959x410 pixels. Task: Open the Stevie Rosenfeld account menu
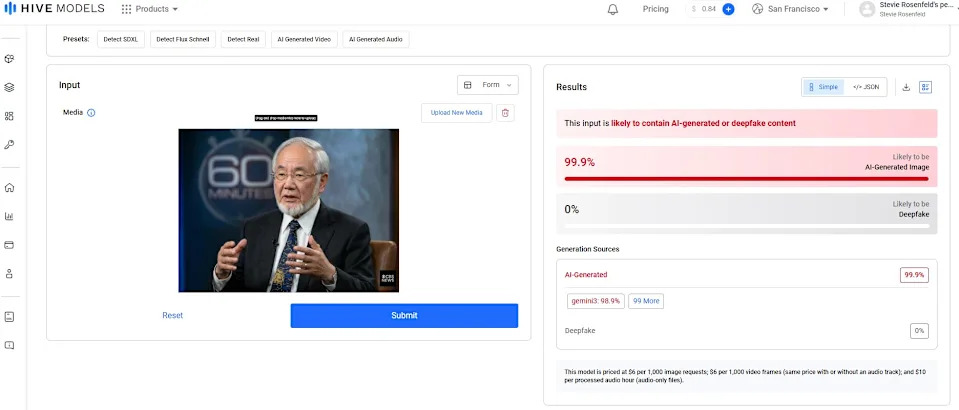tap(918, 9)
